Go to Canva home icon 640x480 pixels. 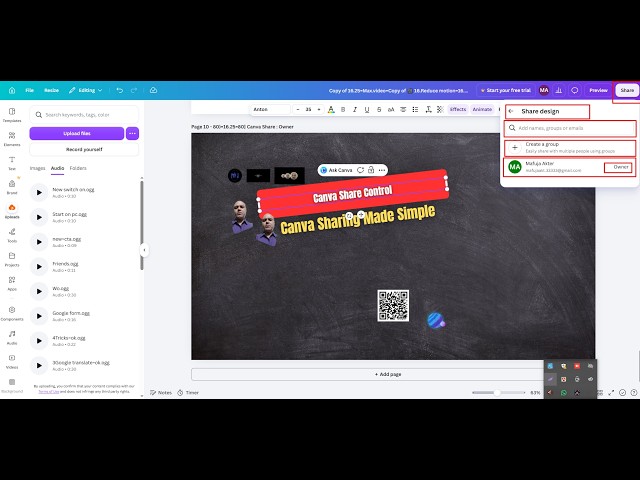[12, 90]
